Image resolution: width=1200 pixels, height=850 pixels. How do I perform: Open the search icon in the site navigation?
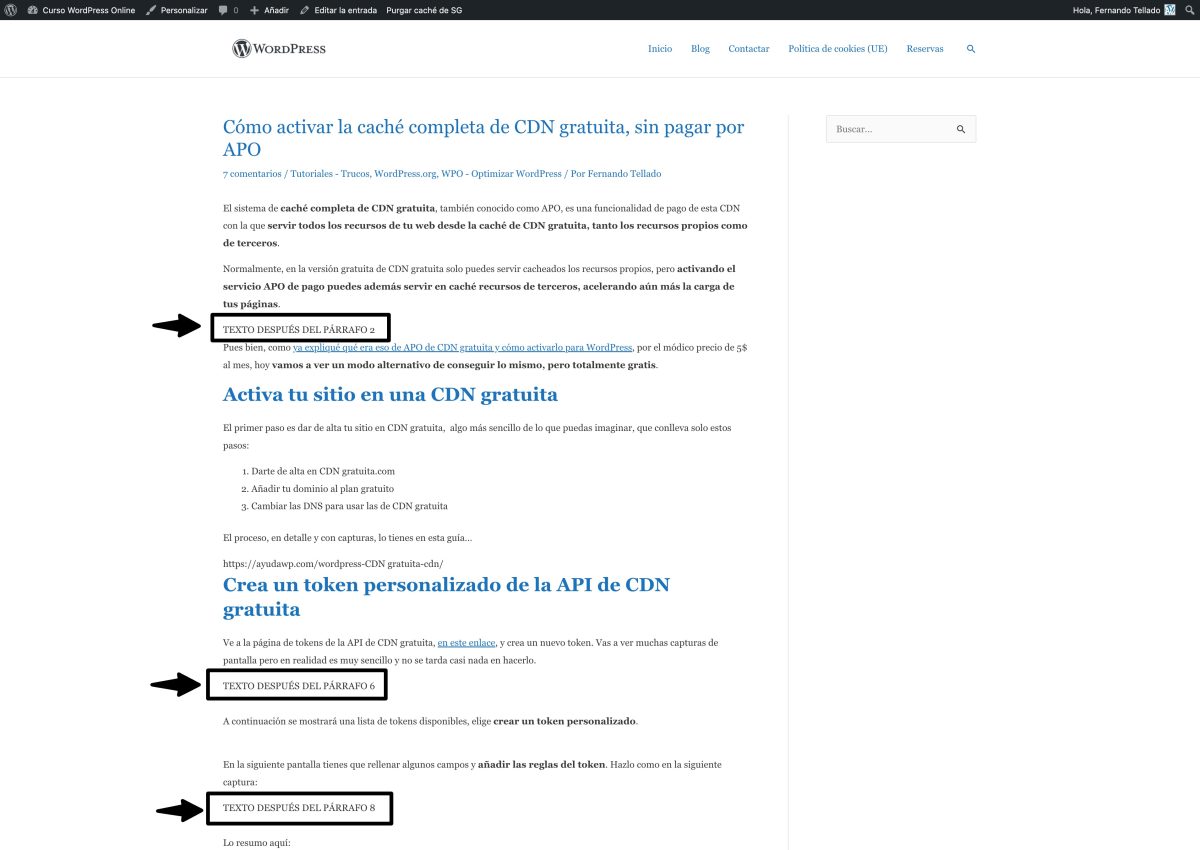click(970, 48)
